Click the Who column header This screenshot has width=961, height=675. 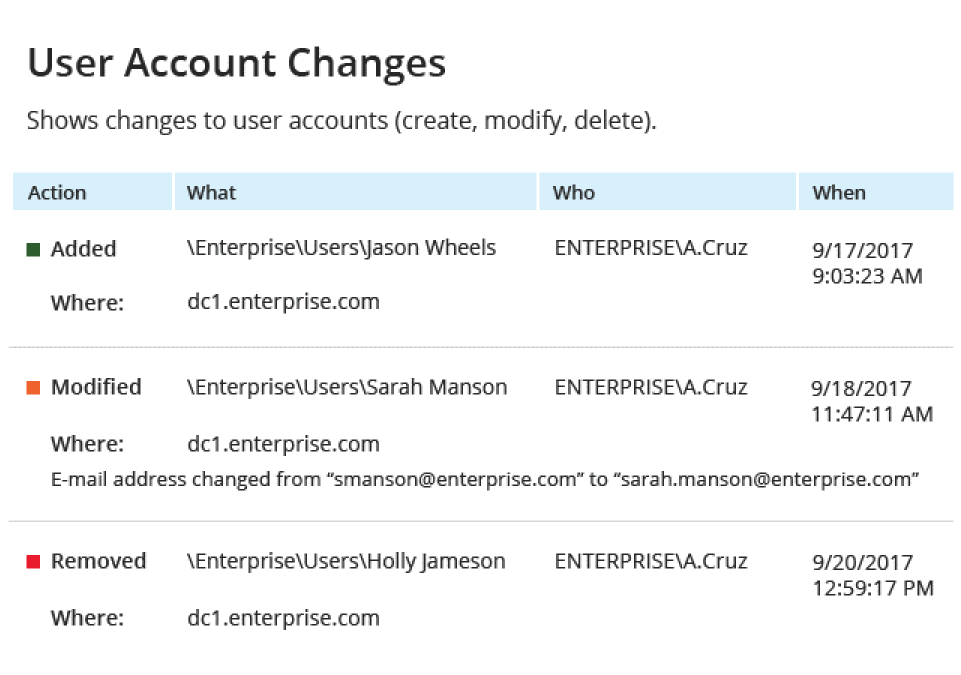(x=574, y=193)
